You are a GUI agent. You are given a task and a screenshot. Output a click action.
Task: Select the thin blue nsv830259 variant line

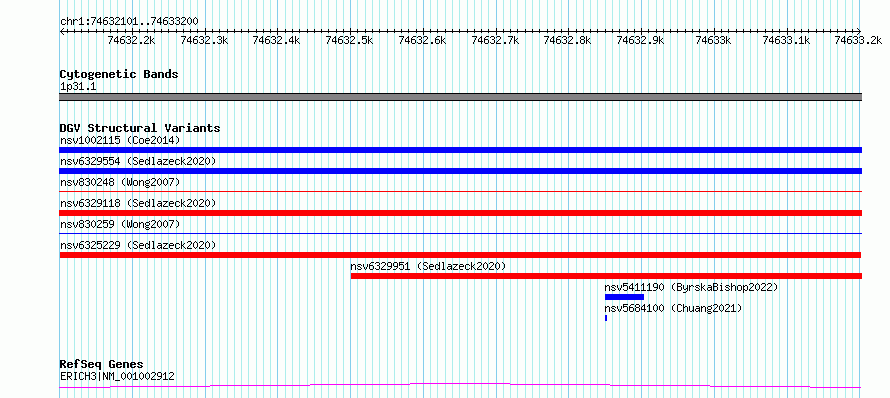(x=461, y=234)
